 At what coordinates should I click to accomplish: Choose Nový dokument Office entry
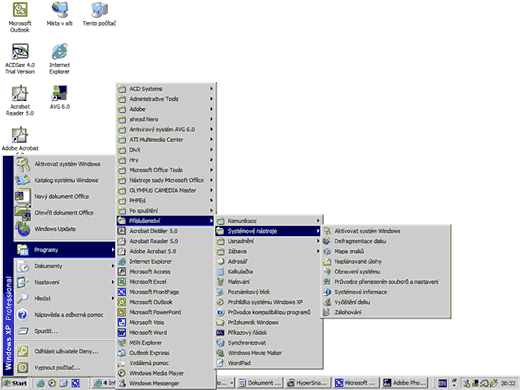tap(64, 196)
